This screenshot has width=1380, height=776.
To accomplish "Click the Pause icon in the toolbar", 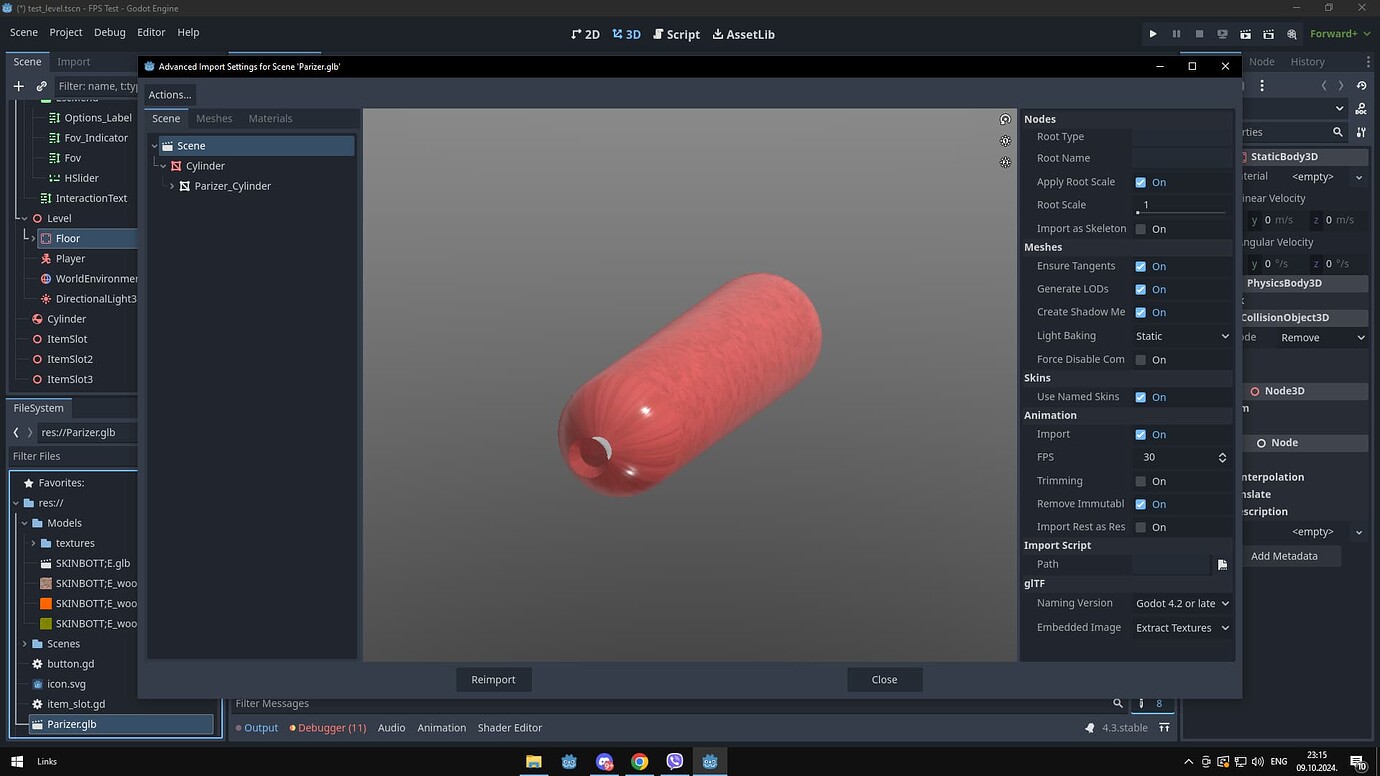I will tap(1175, 33).
